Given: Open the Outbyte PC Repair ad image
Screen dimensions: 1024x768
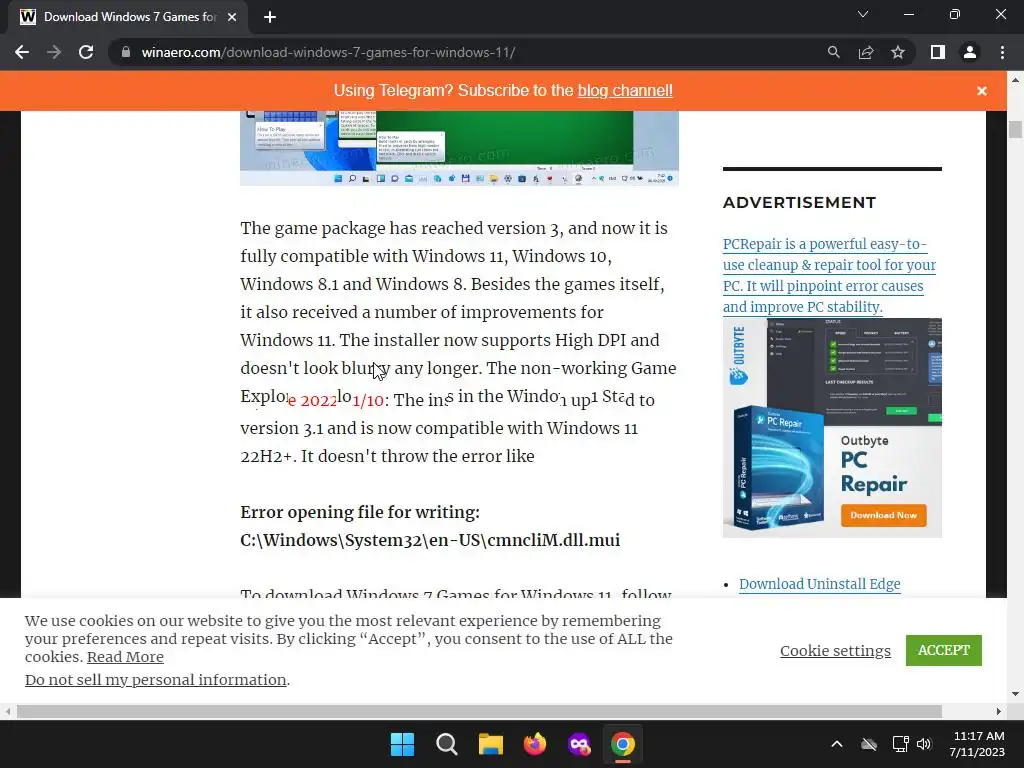Looking at the screenshot, I should click(832, 428).
